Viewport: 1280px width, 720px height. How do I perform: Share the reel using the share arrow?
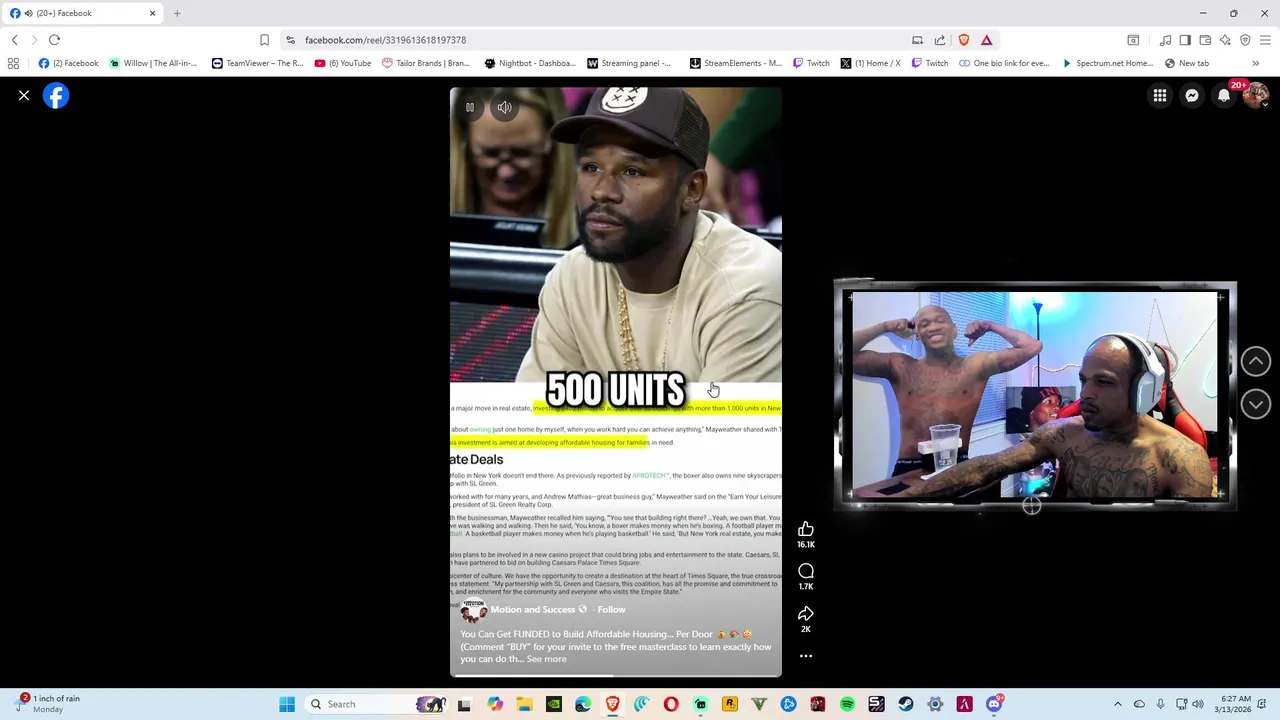(x=806, y=614)
